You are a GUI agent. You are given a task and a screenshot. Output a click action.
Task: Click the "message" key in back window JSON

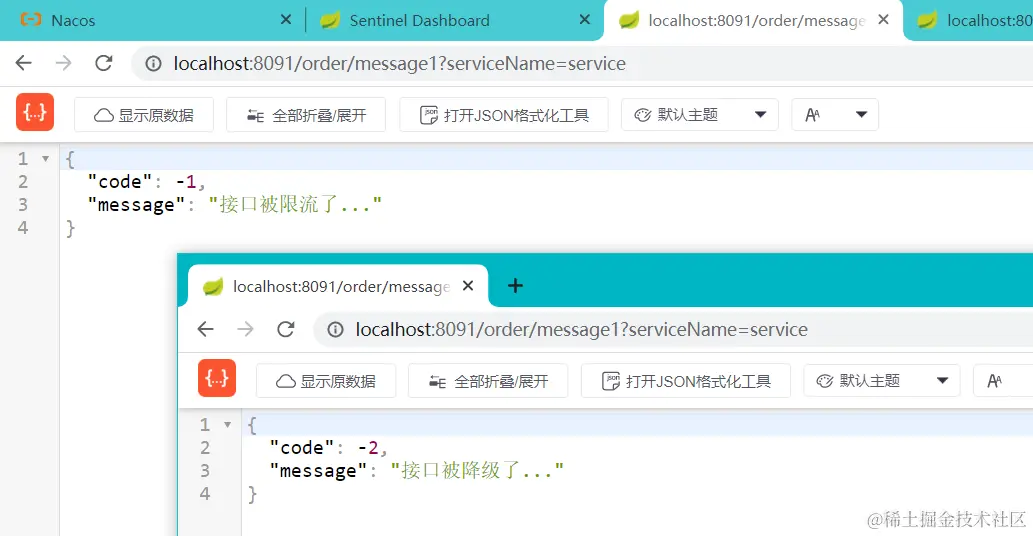pos(136,205)
